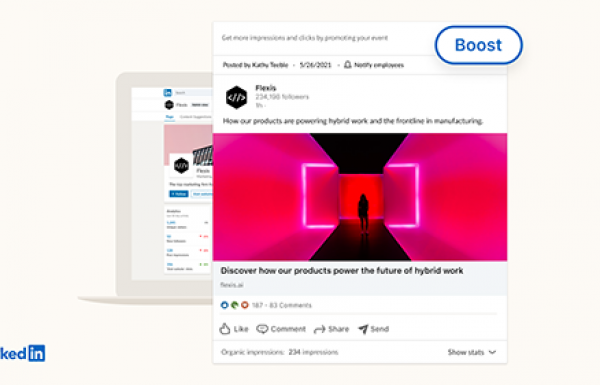This screenshot has height=385, width=600.
Task: Click the Boost button
Action: (478, 45)
